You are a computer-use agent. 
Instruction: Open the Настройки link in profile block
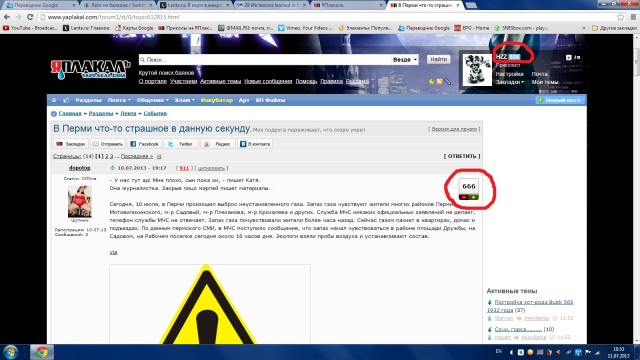(509, 74)
